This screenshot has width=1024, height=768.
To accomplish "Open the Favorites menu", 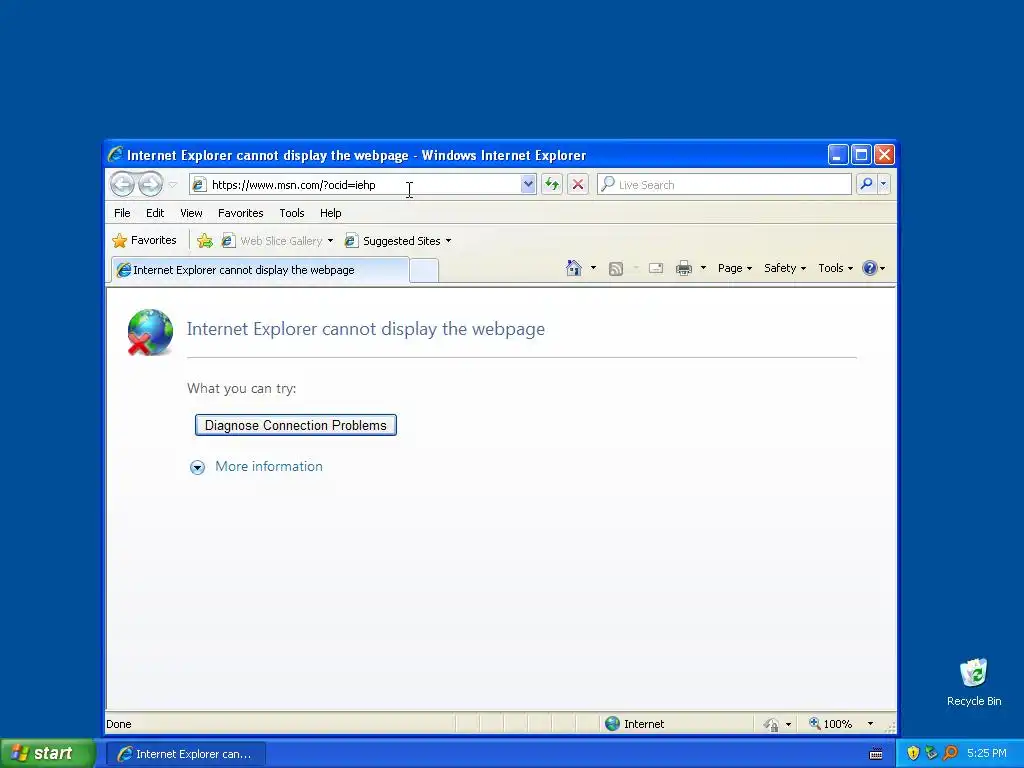I will pyautogui.click(x=240, y=213).
